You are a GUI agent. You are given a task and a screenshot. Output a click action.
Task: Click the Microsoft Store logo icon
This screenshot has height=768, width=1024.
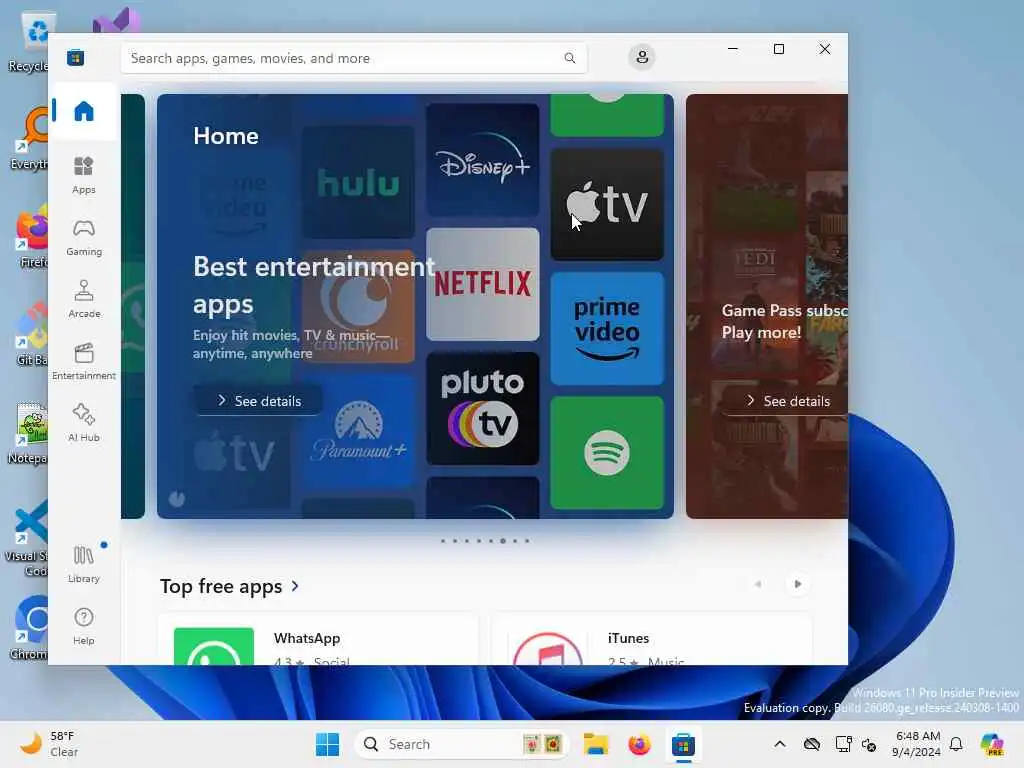pyautogui.click(x=76, y=57)
